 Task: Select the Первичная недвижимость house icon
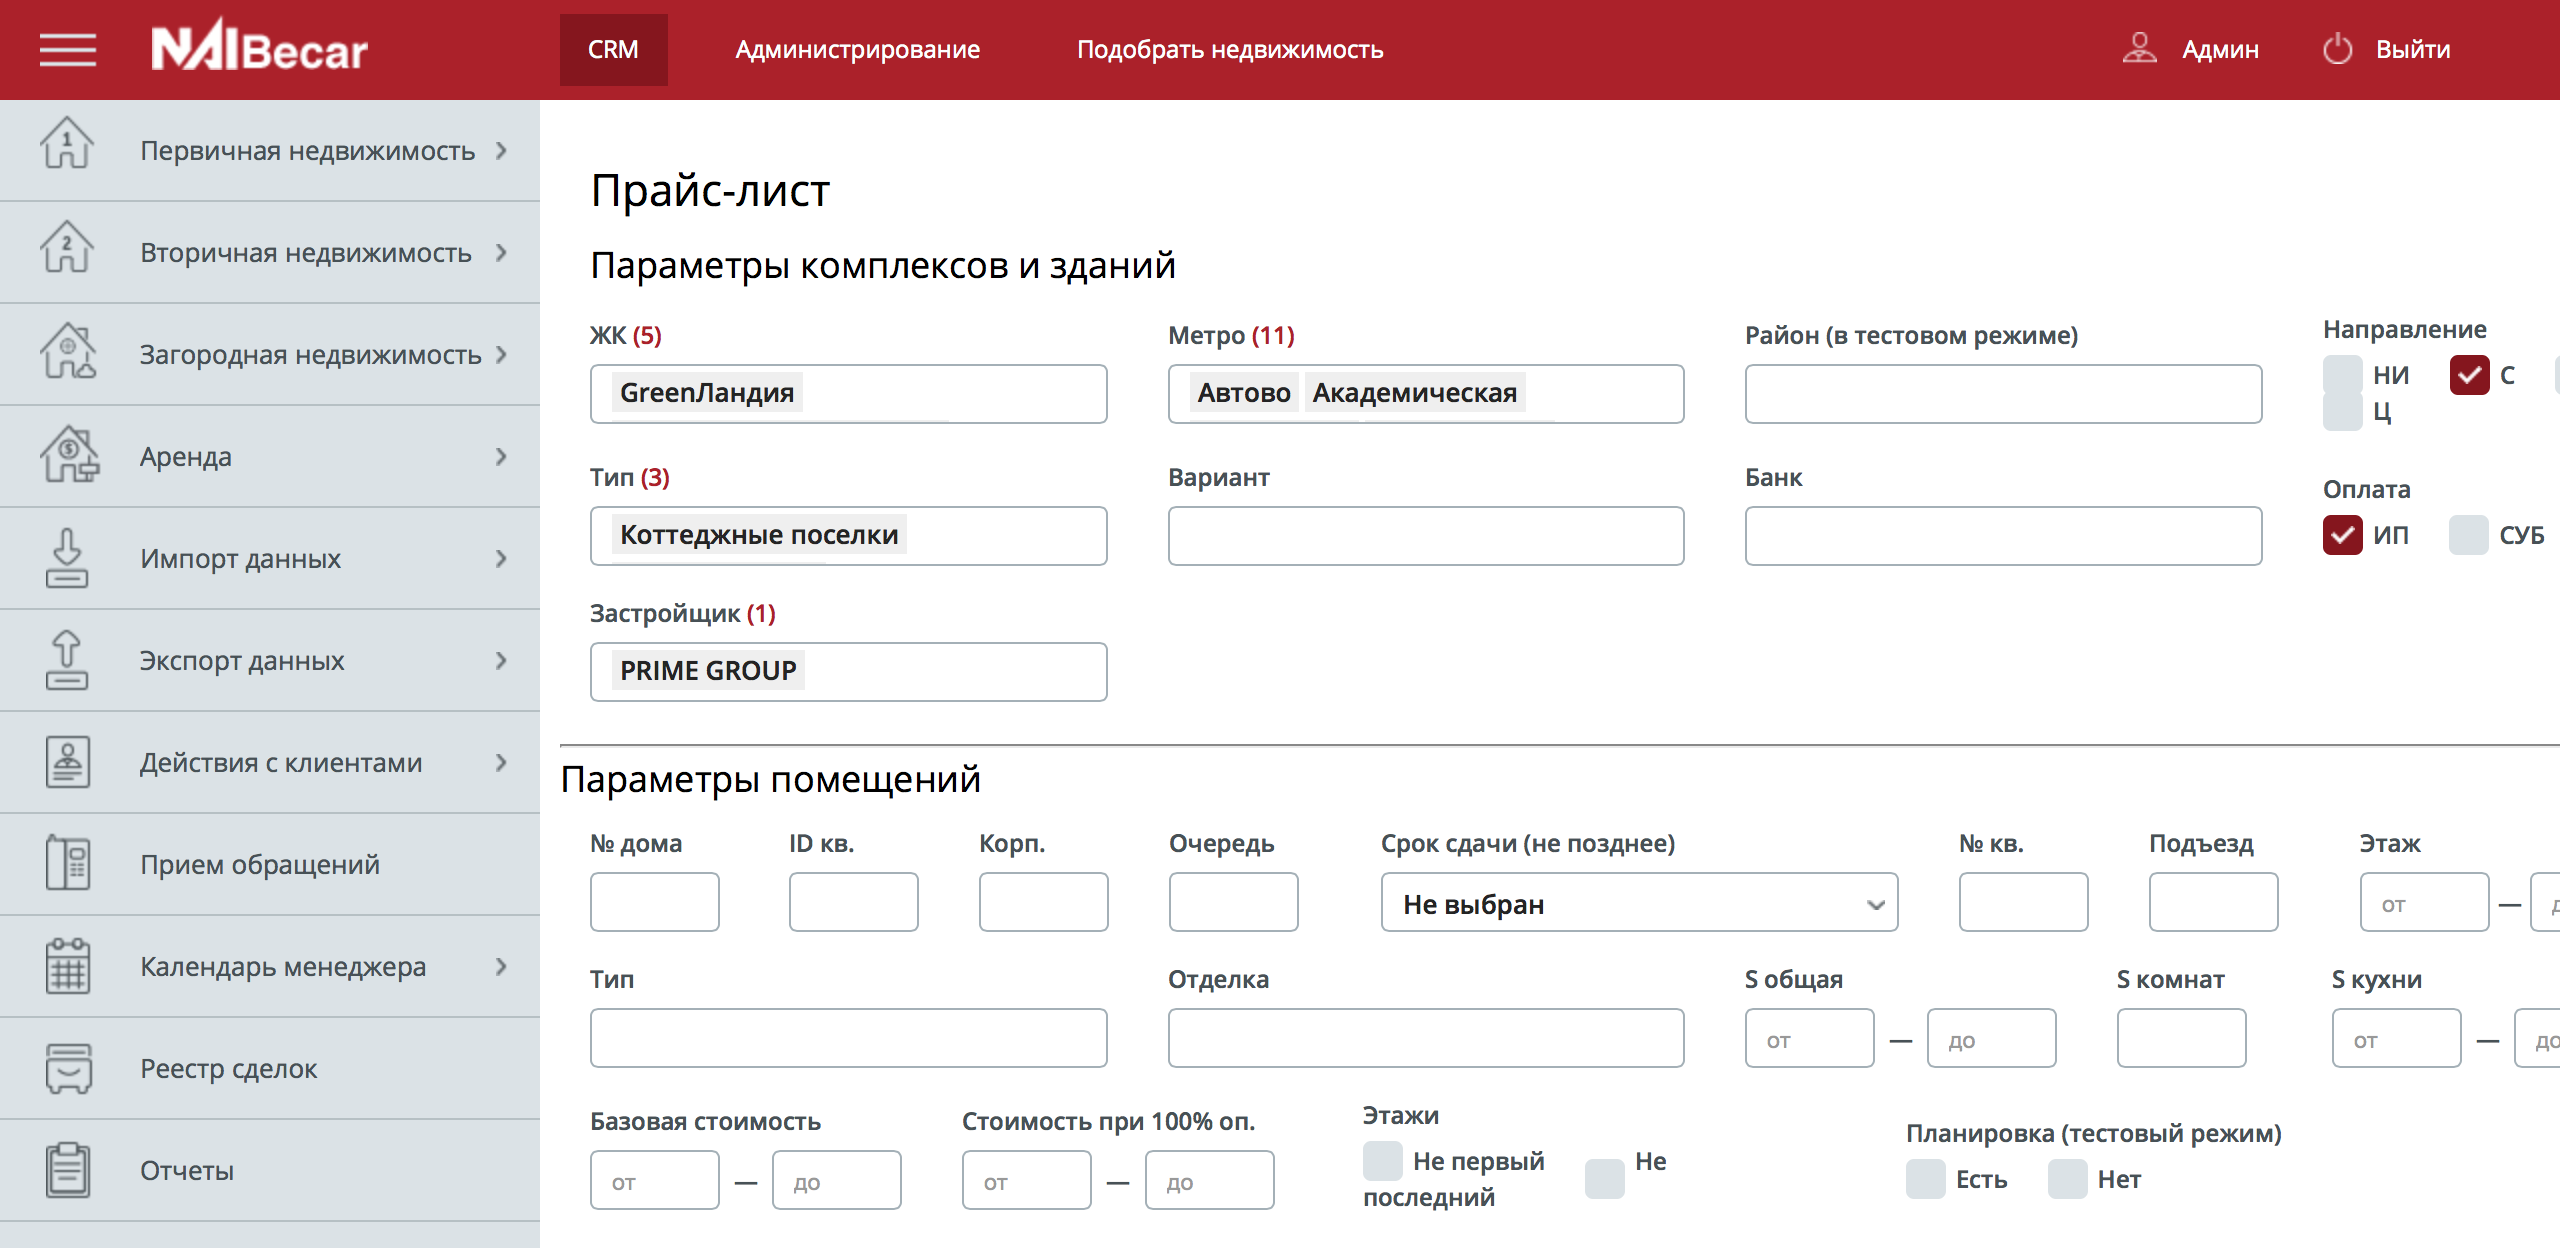66,150
